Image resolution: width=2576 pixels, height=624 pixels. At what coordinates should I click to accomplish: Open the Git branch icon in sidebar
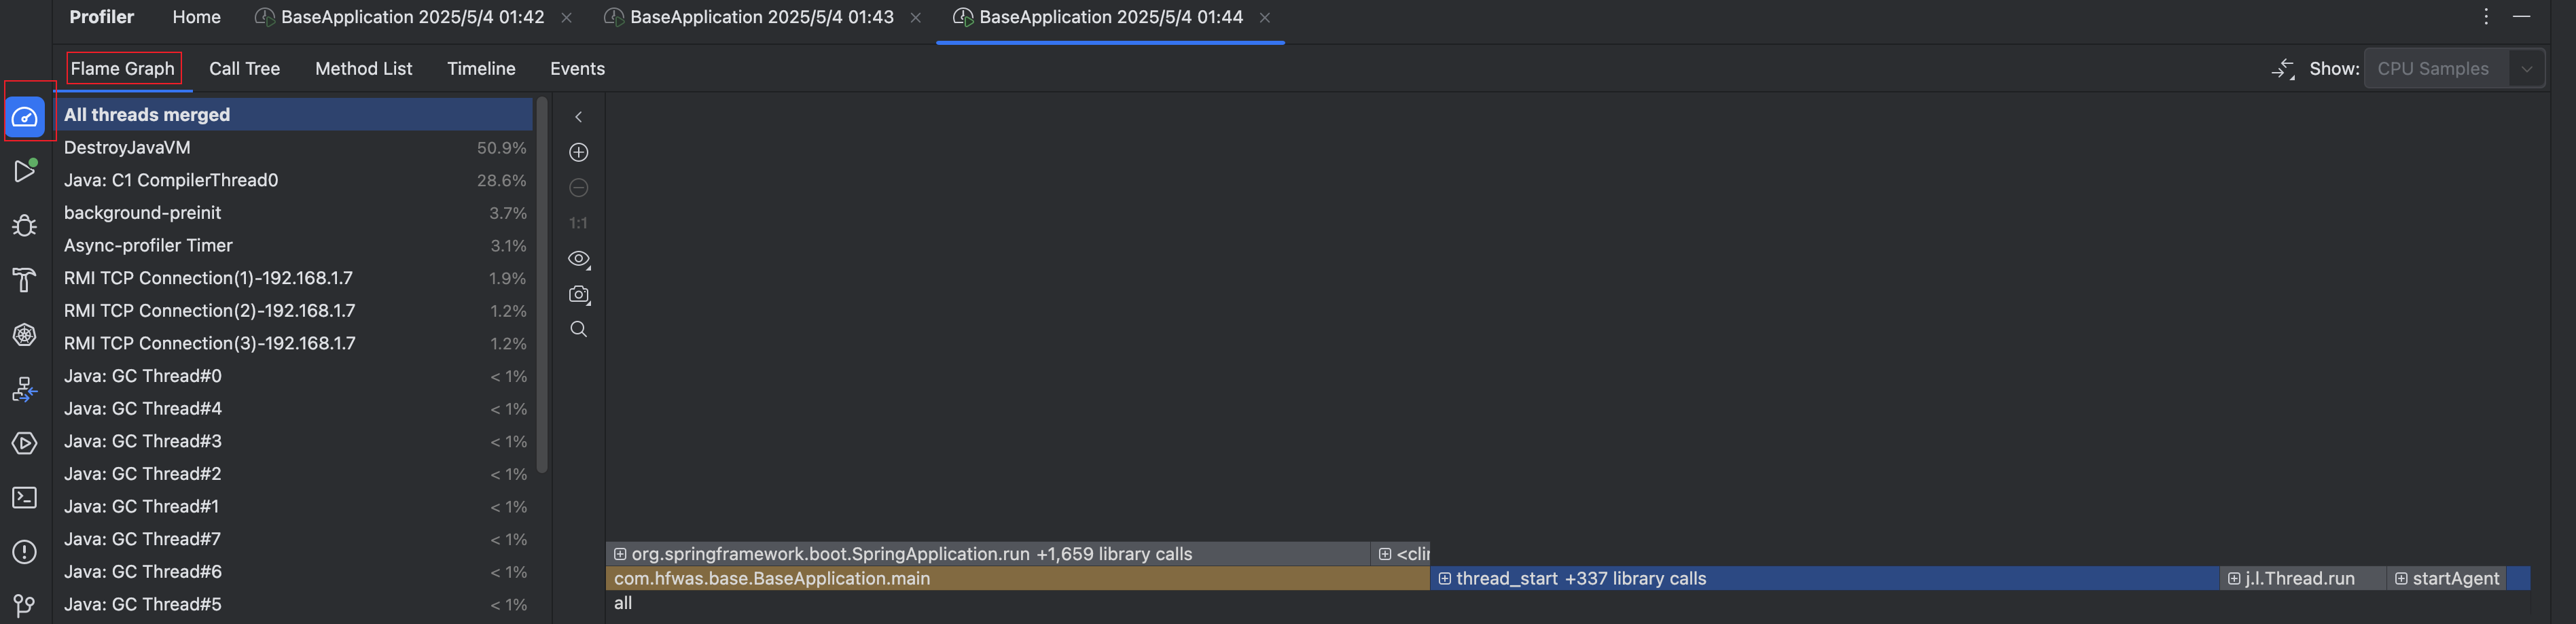pos(25,605)
